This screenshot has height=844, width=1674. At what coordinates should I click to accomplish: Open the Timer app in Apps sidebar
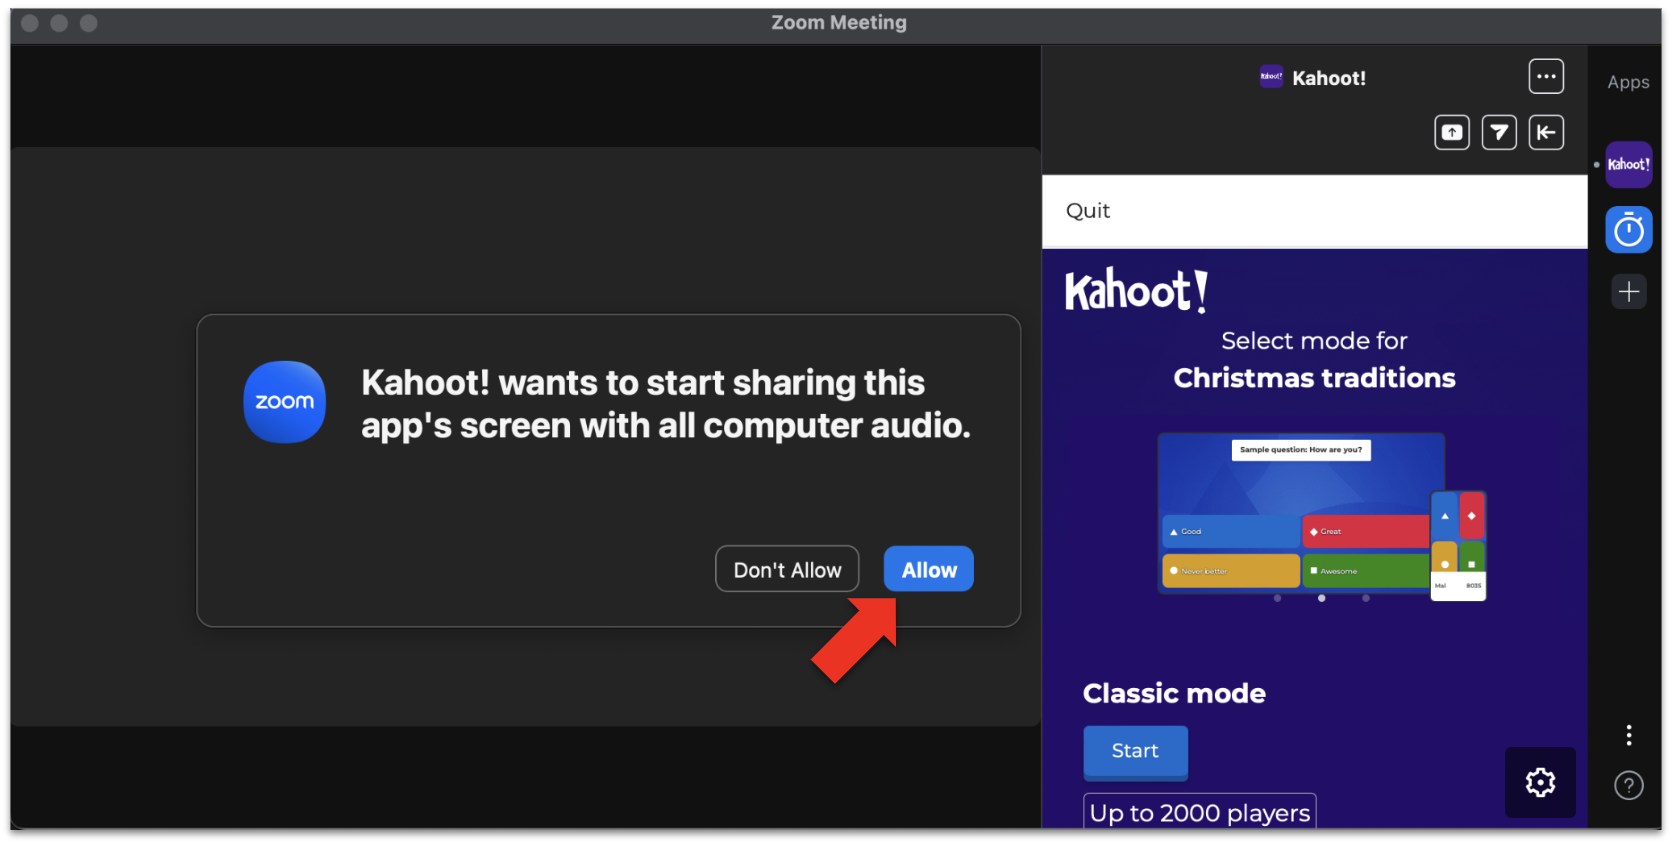(1627, 231)
